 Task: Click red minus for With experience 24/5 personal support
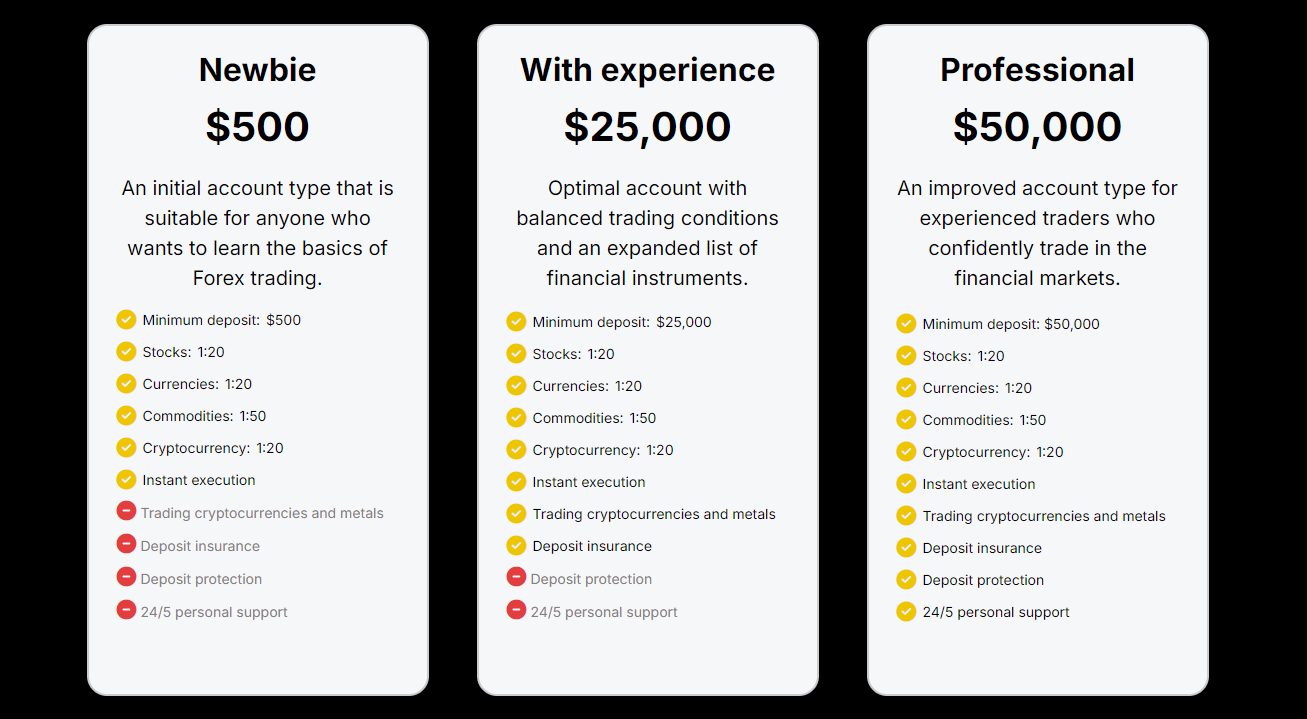516,609
